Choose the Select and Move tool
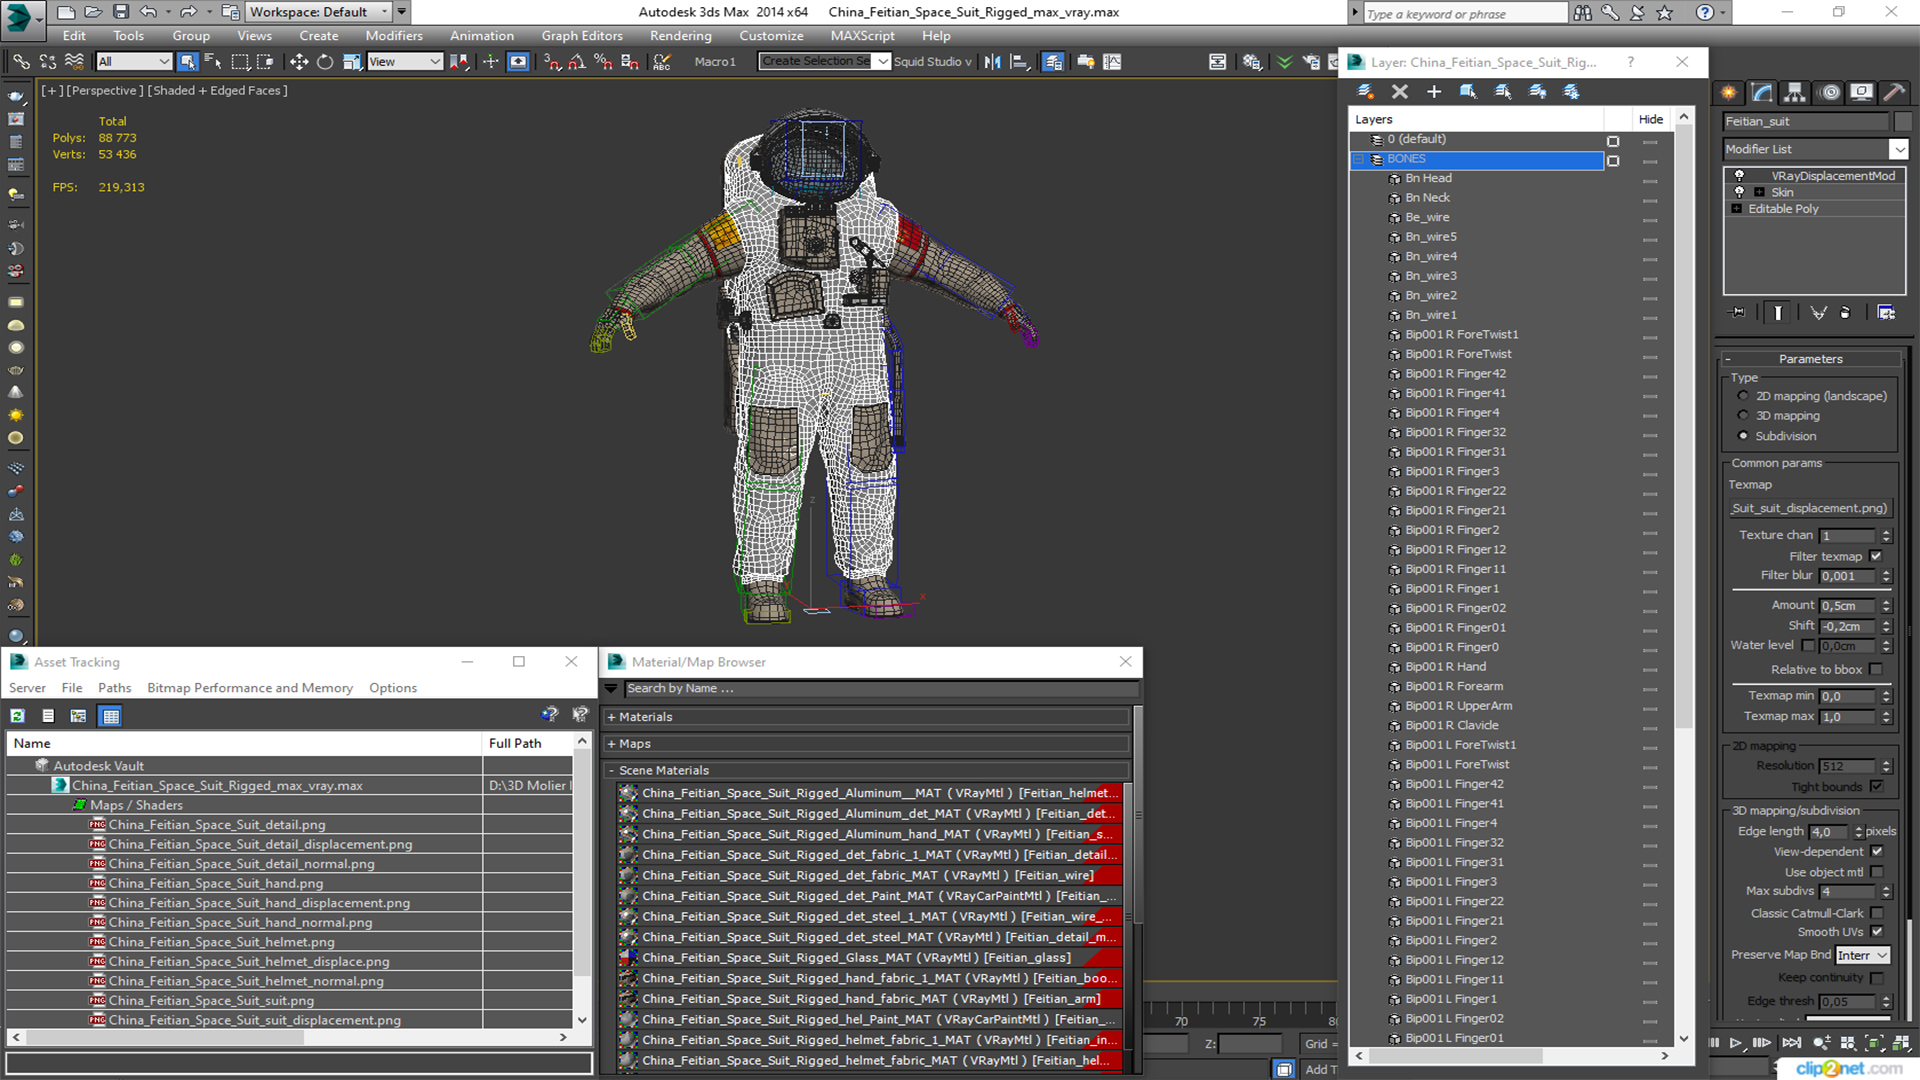The width and height of the screenshot is (1920, 1080). click(x=299, y=62)
